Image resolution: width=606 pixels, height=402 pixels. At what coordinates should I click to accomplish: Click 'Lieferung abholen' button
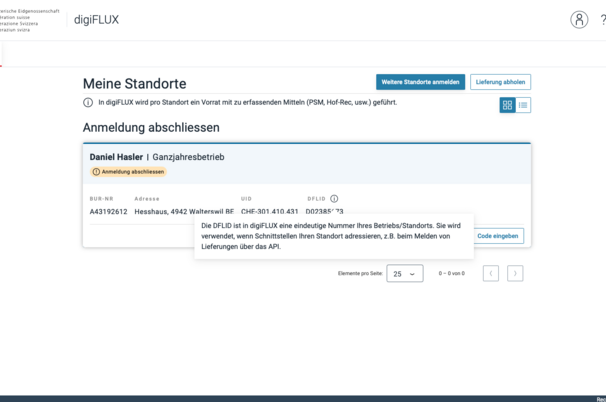click(500, 82)
